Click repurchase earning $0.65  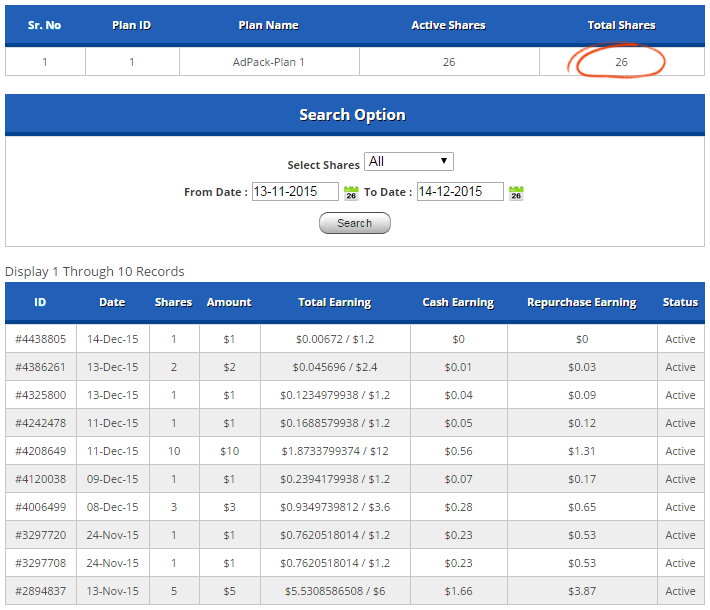[582, 507]
